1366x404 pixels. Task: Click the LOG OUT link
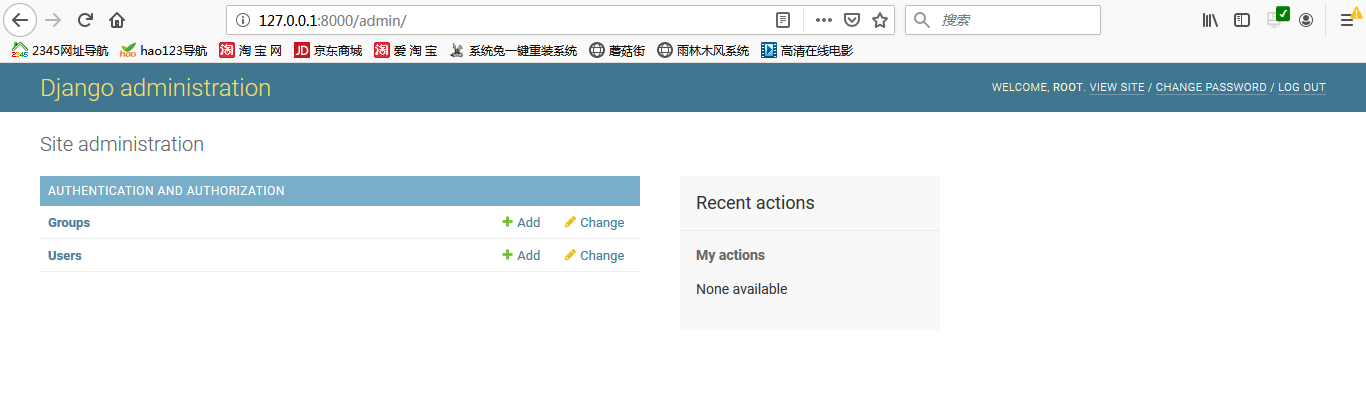[x=1302, y=88]
